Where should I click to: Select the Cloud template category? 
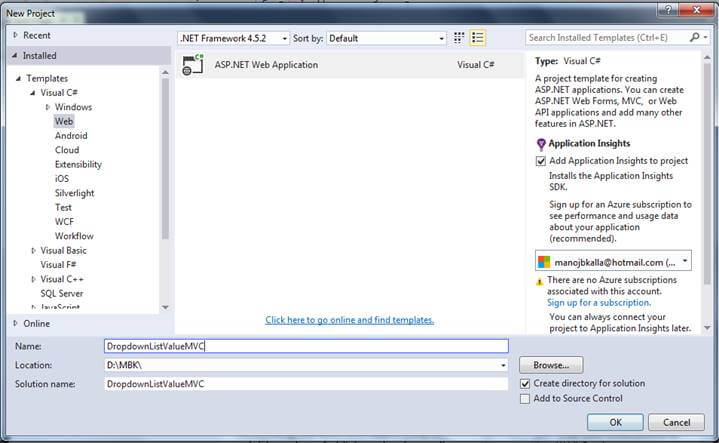coord(67,150)
